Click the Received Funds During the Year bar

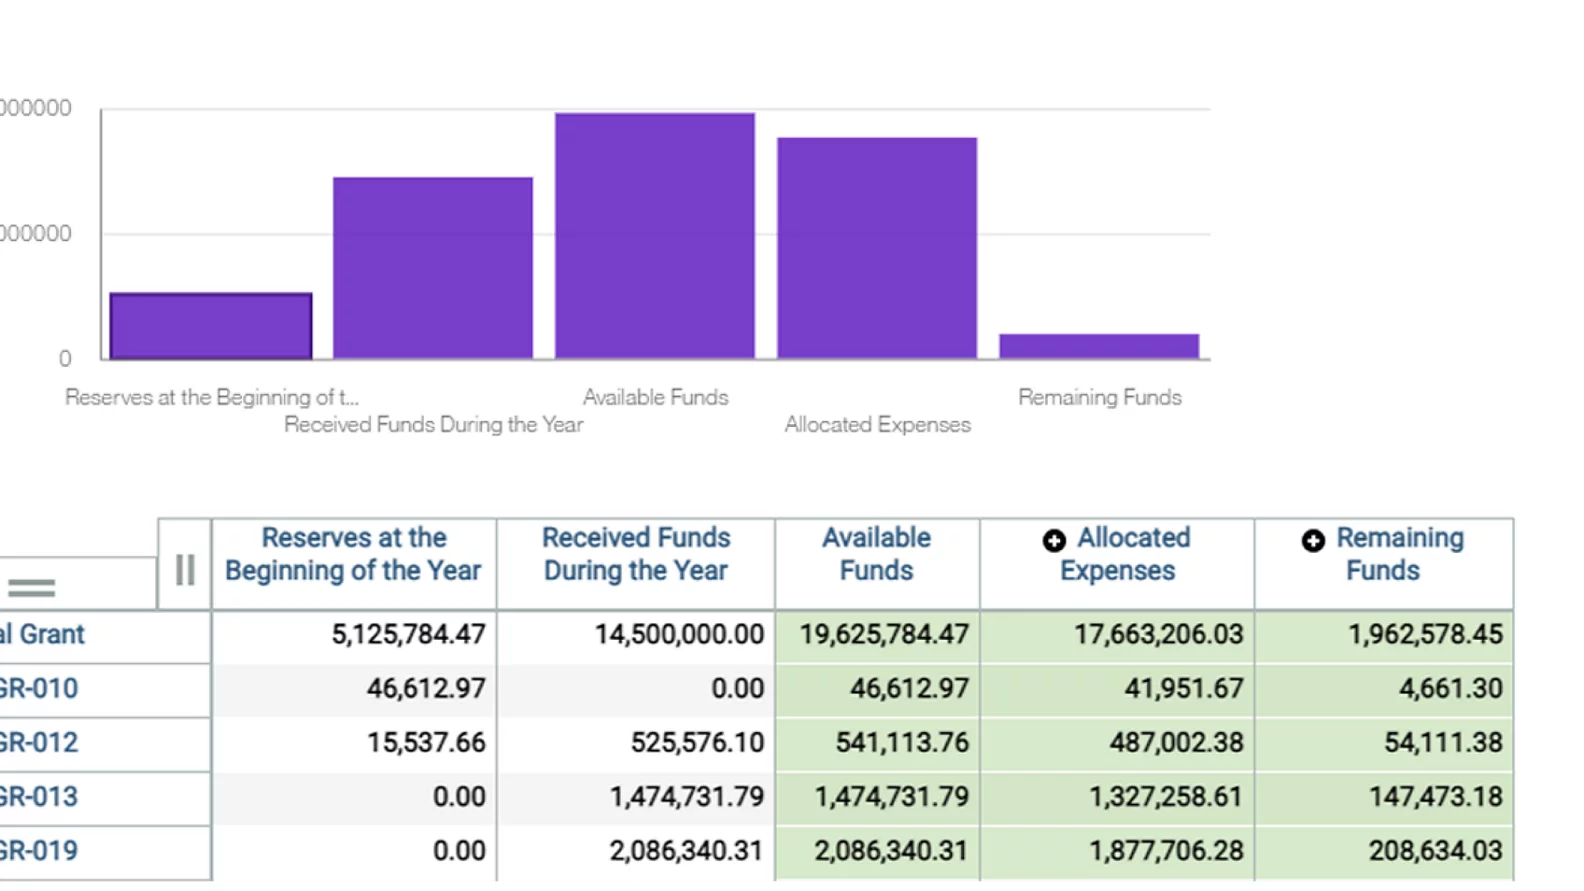click(433, 268)
